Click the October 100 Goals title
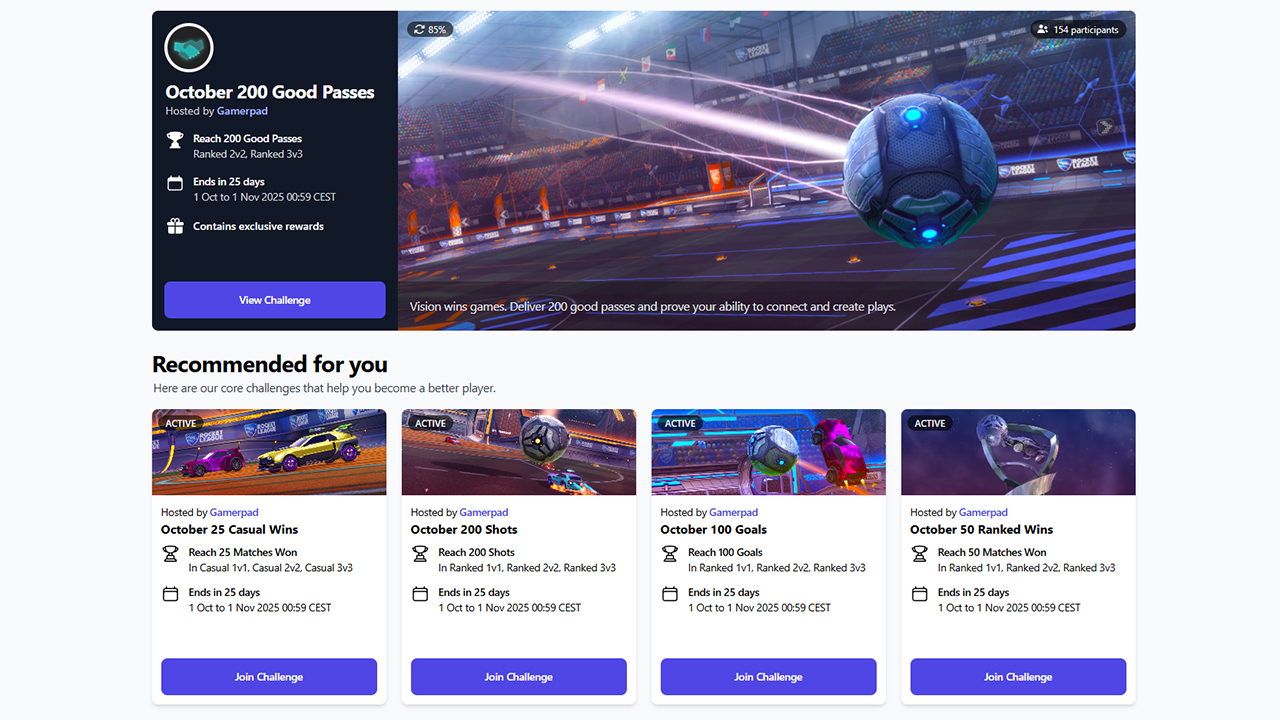The width and height of the screenshot is (1280, 720). point(714,529)
